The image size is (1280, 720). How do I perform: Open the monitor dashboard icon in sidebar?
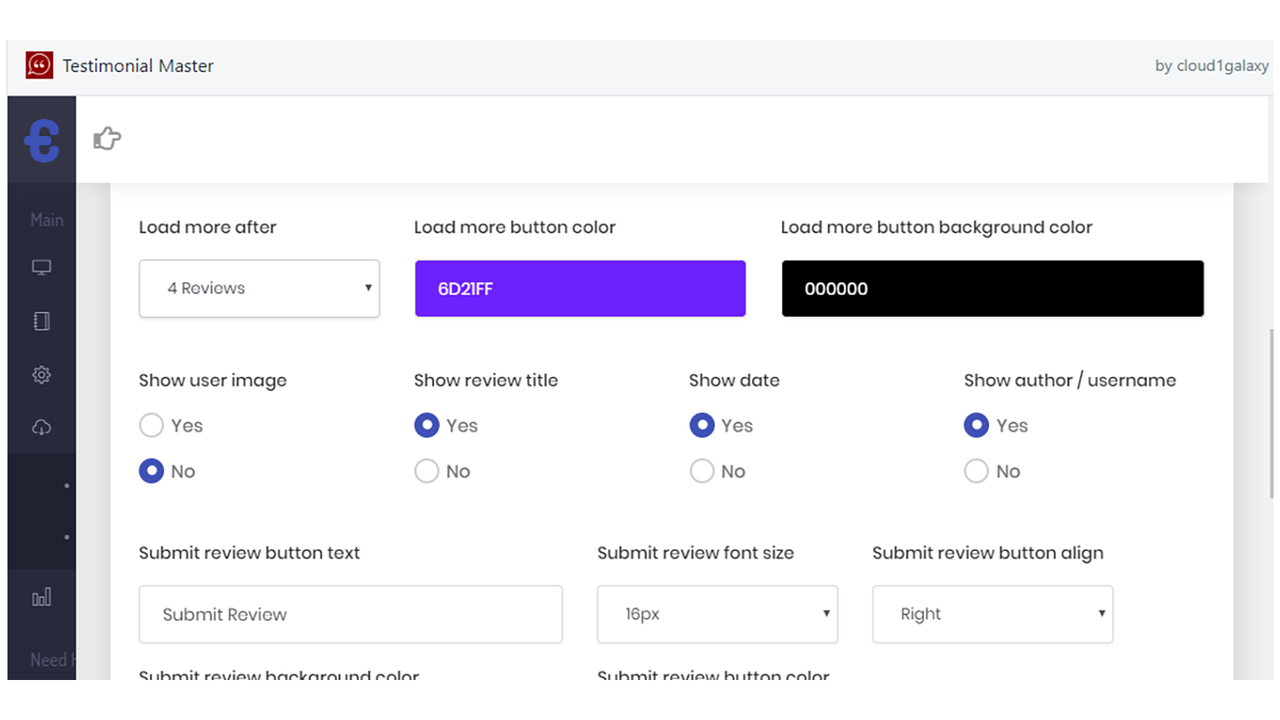coord(41,268)
